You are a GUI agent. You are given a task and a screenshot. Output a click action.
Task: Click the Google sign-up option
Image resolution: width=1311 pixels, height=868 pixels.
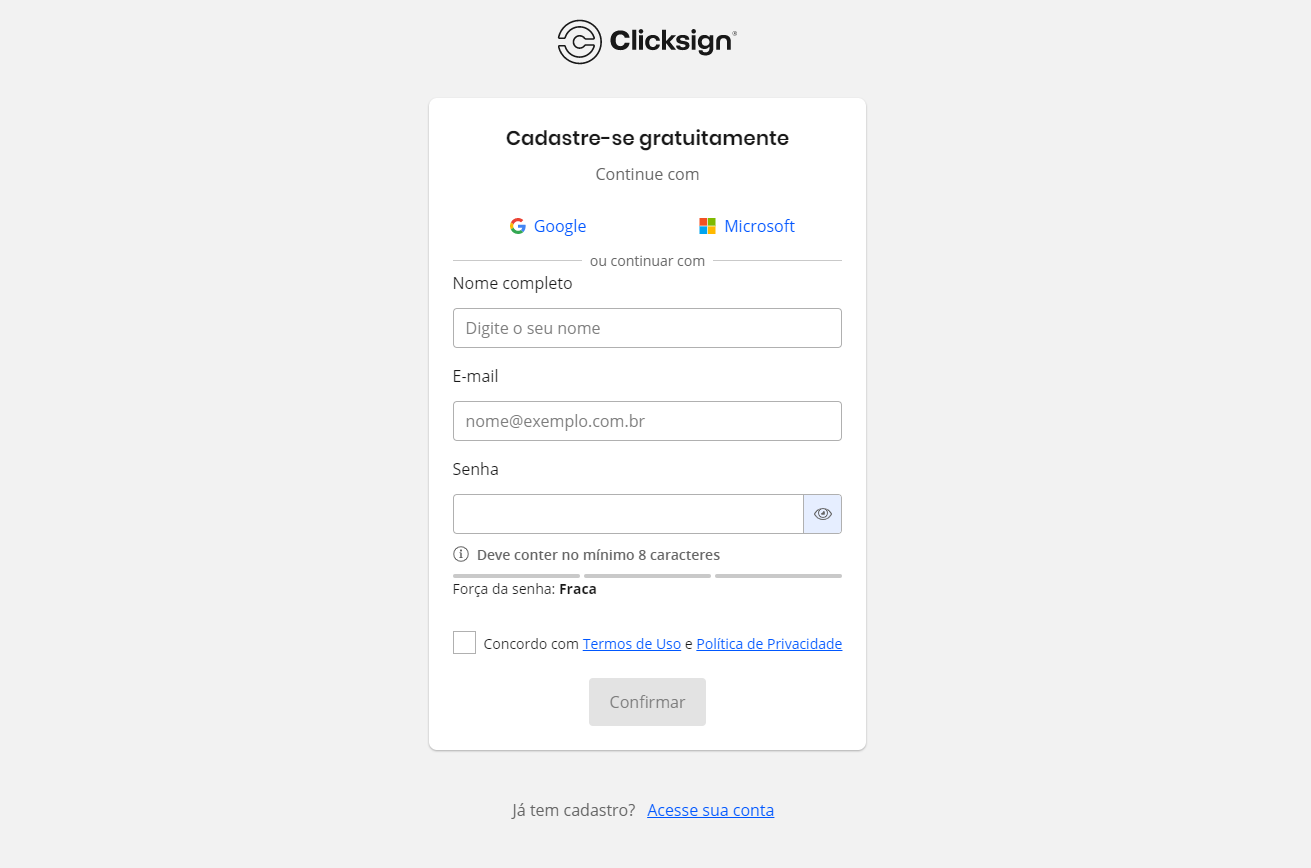[548, 226]
